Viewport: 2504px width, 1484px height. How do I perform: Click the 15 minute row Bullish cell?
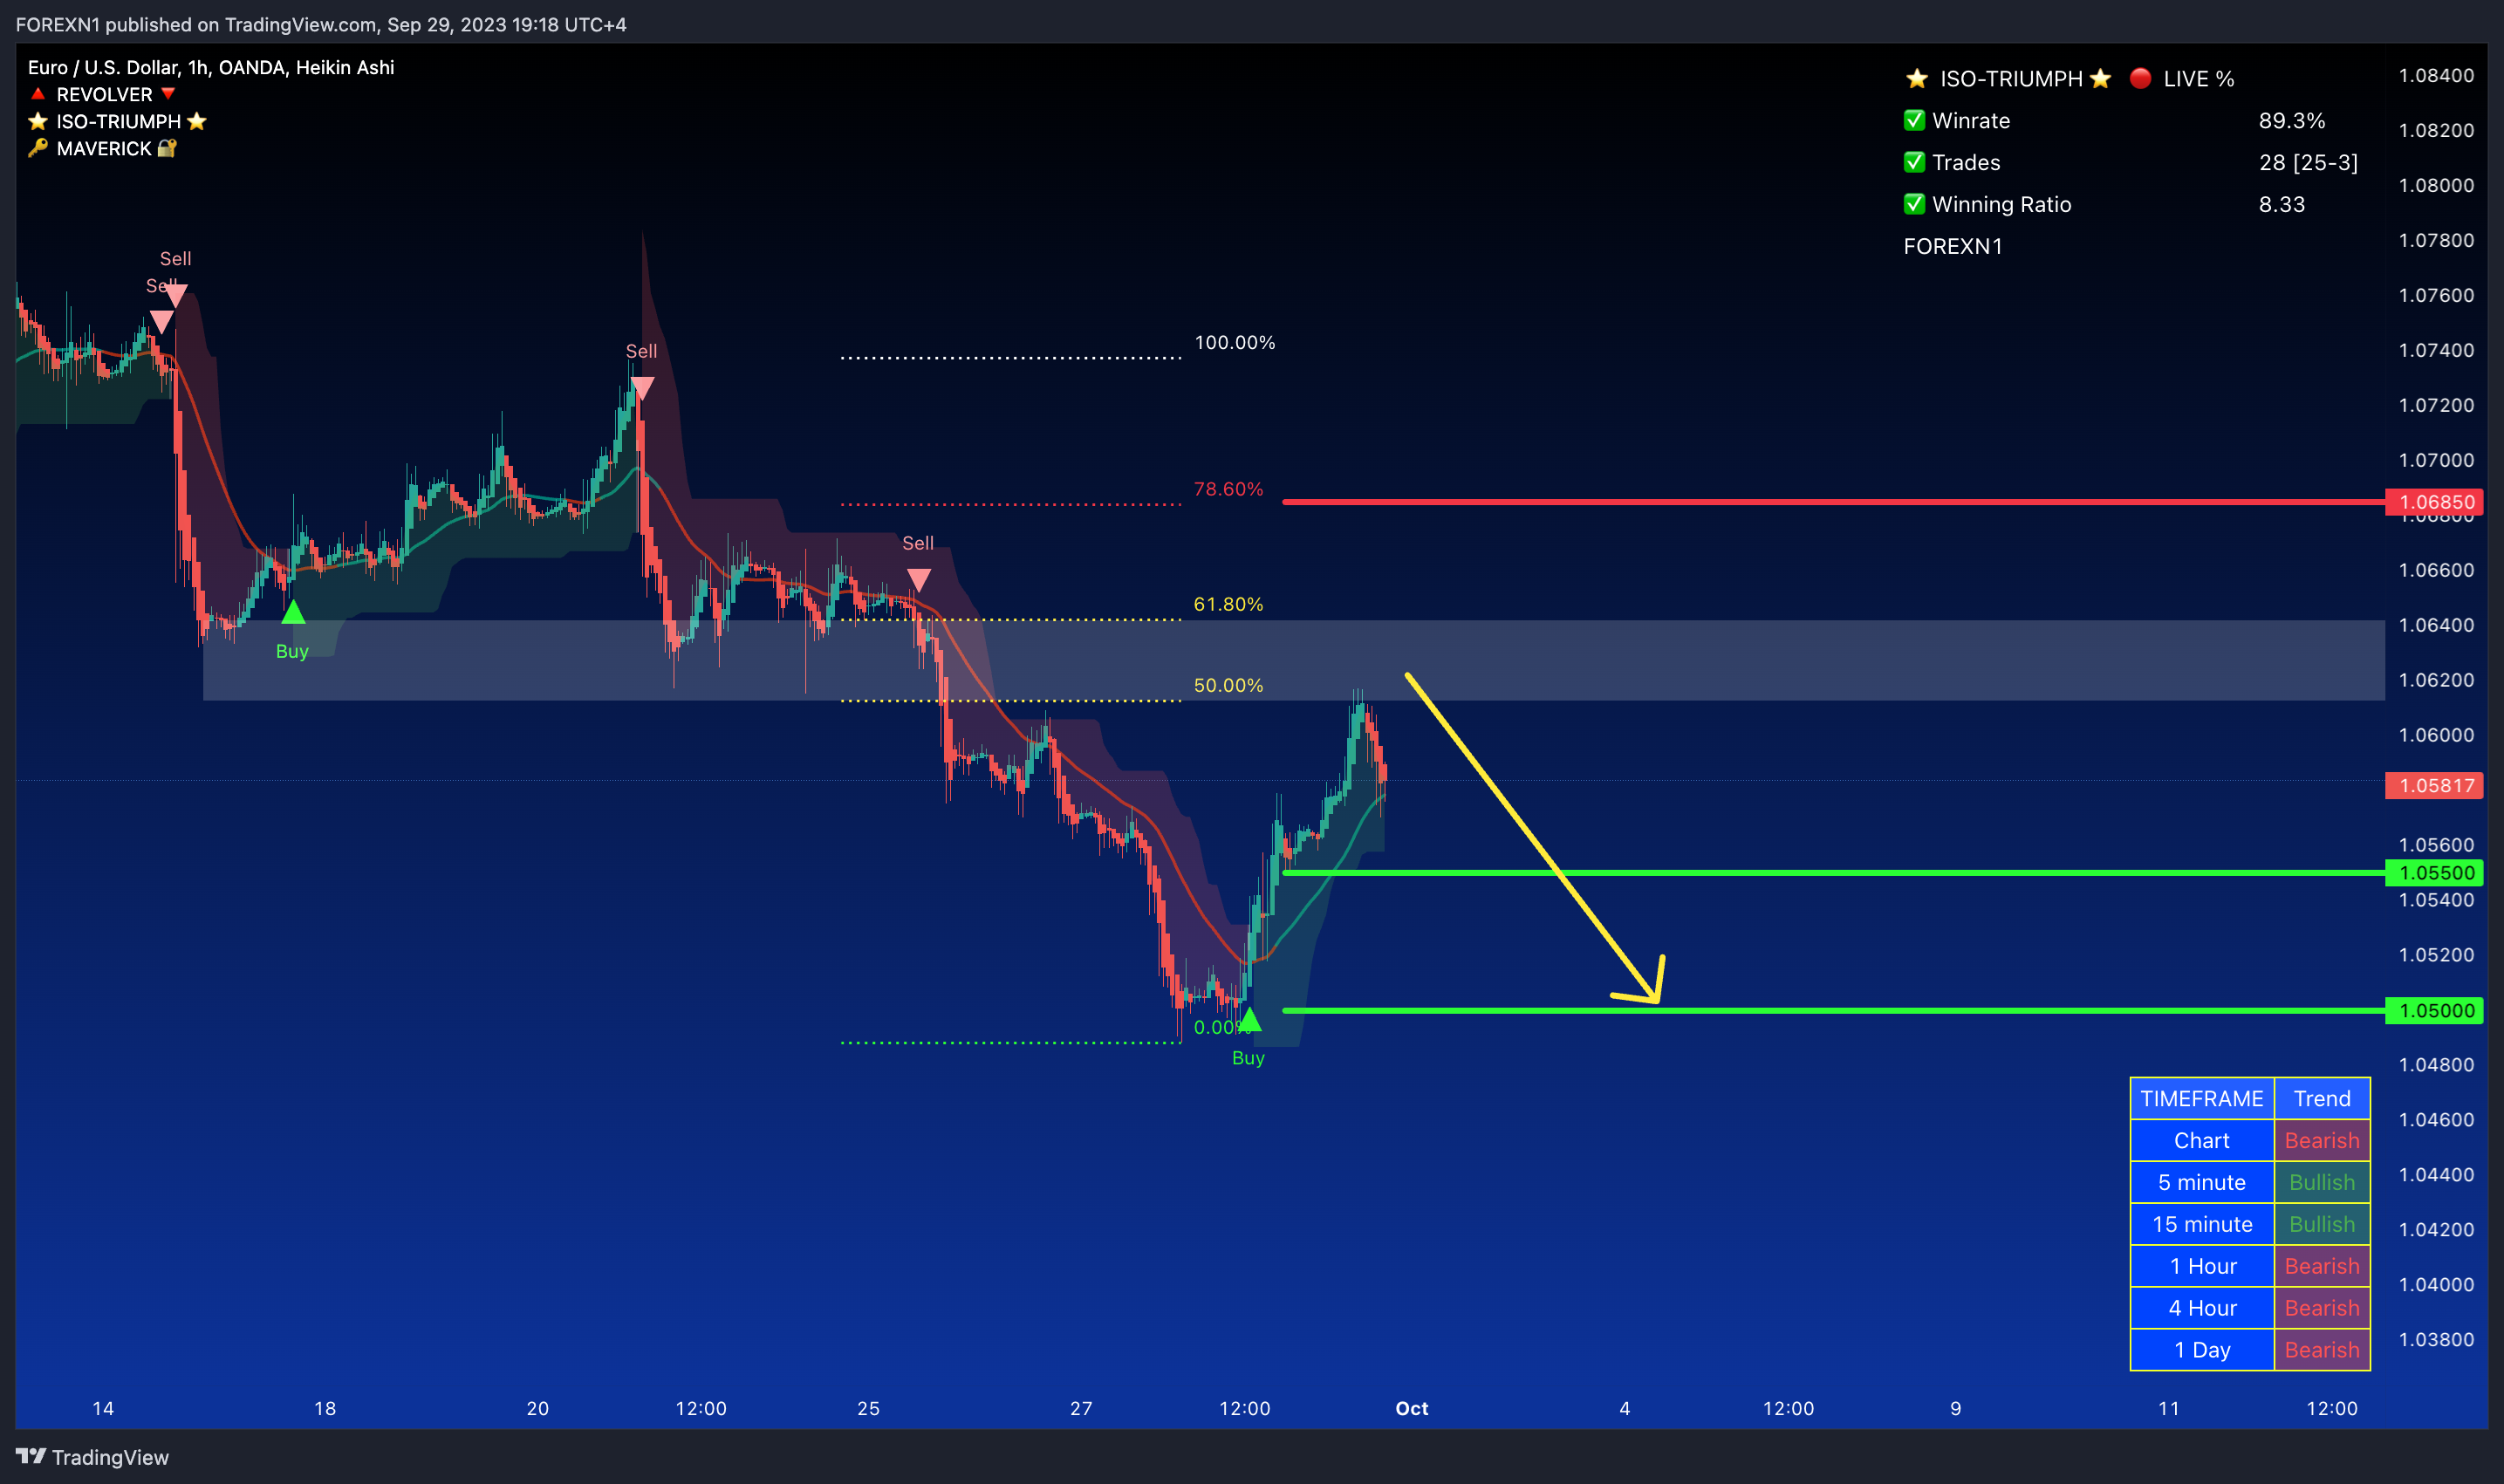(2322, 1225)
